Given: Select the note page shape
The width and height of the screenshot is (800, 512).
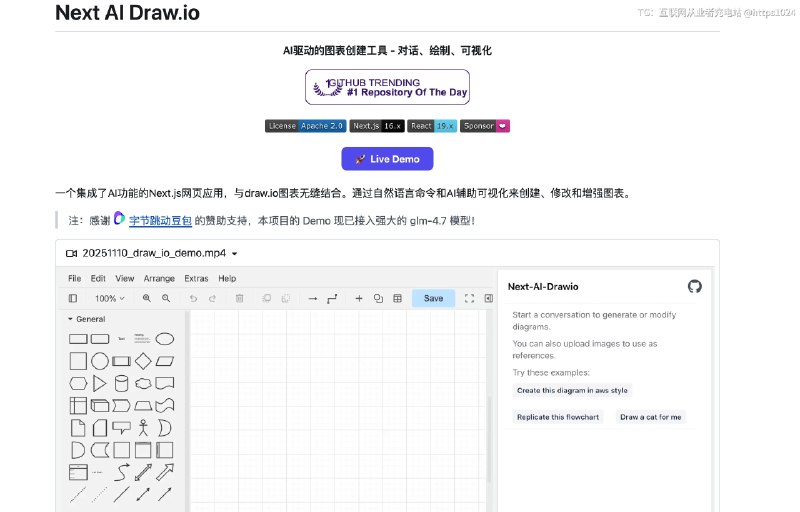Looking at the screenshot, I should click(x=78, y=428).
